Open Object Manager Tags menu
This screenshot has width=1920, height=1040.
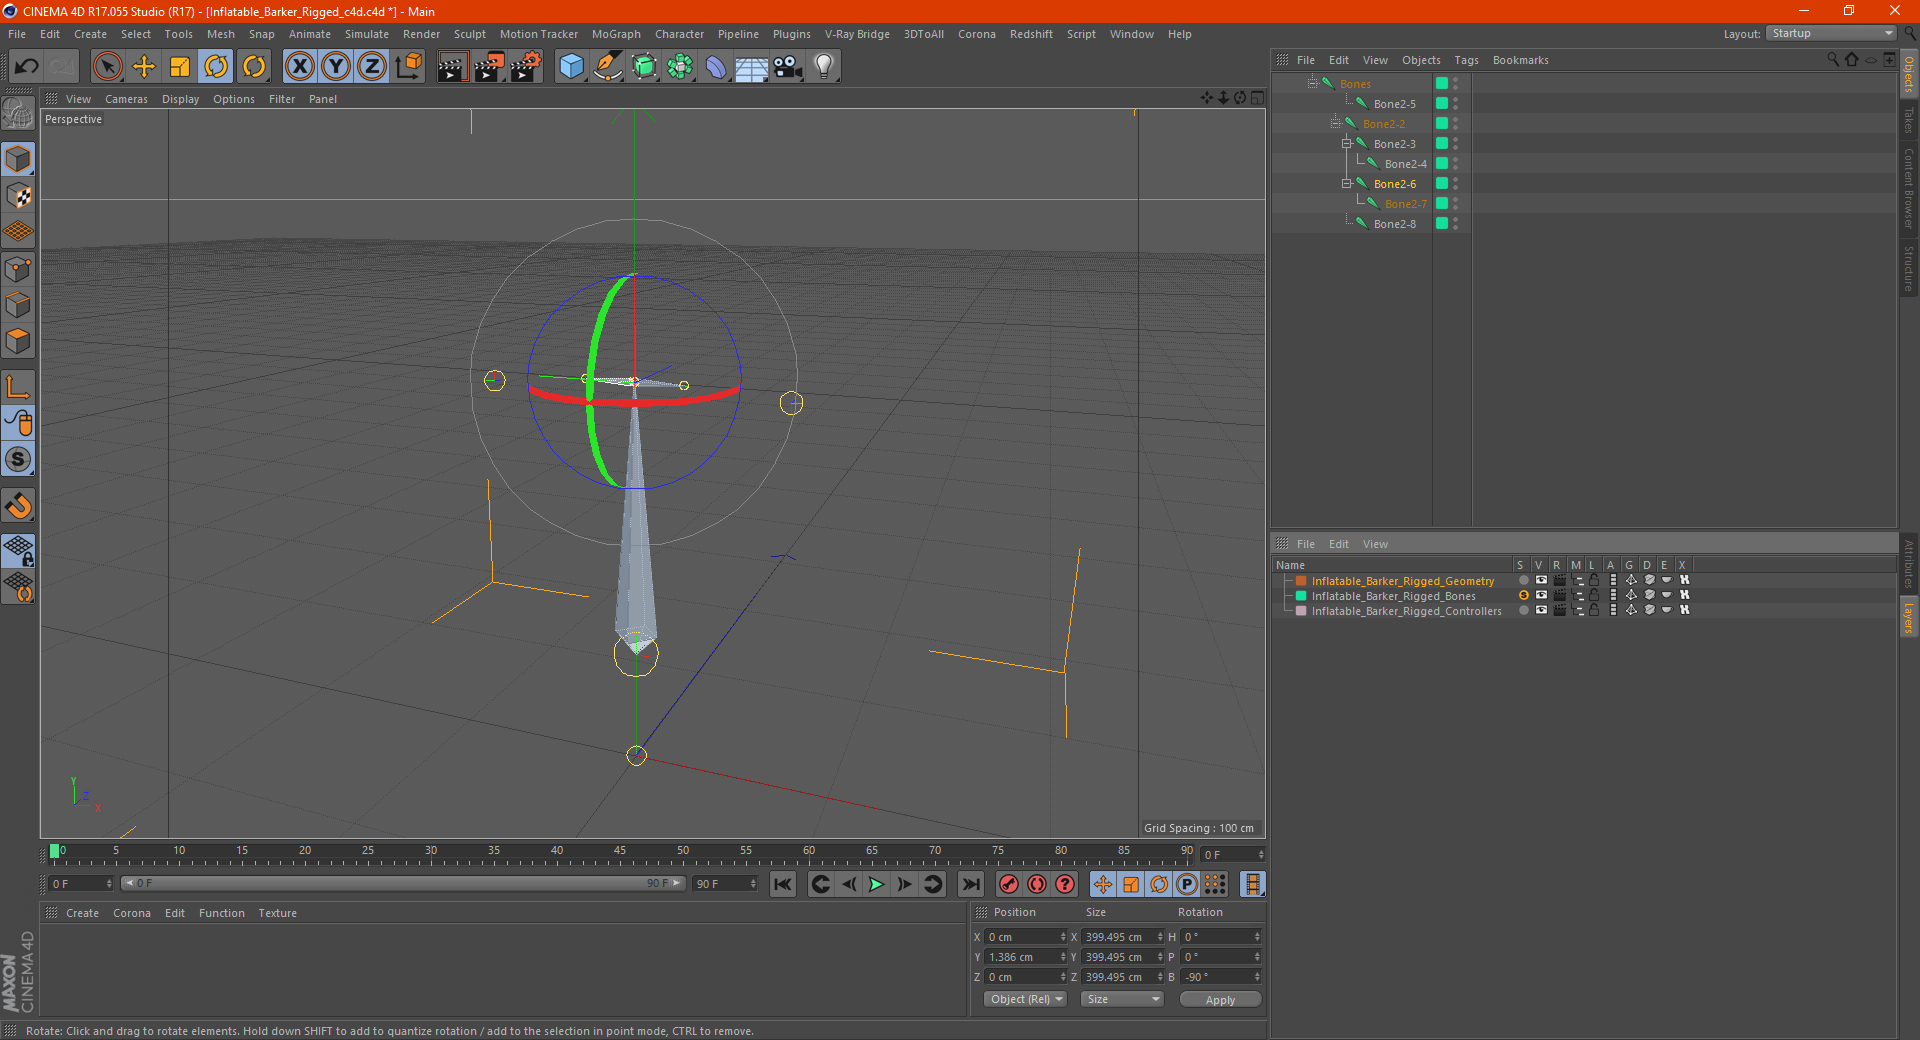[1466, 60]
